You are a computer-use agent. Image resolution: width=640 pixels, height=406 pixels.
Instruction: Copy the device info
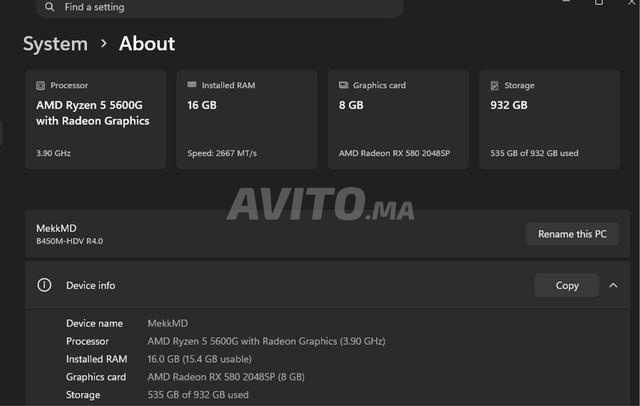[567, 285]
